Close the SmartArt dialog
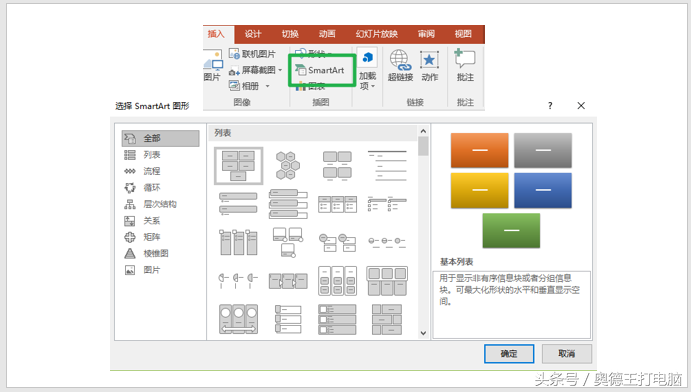 coord(581,106)
